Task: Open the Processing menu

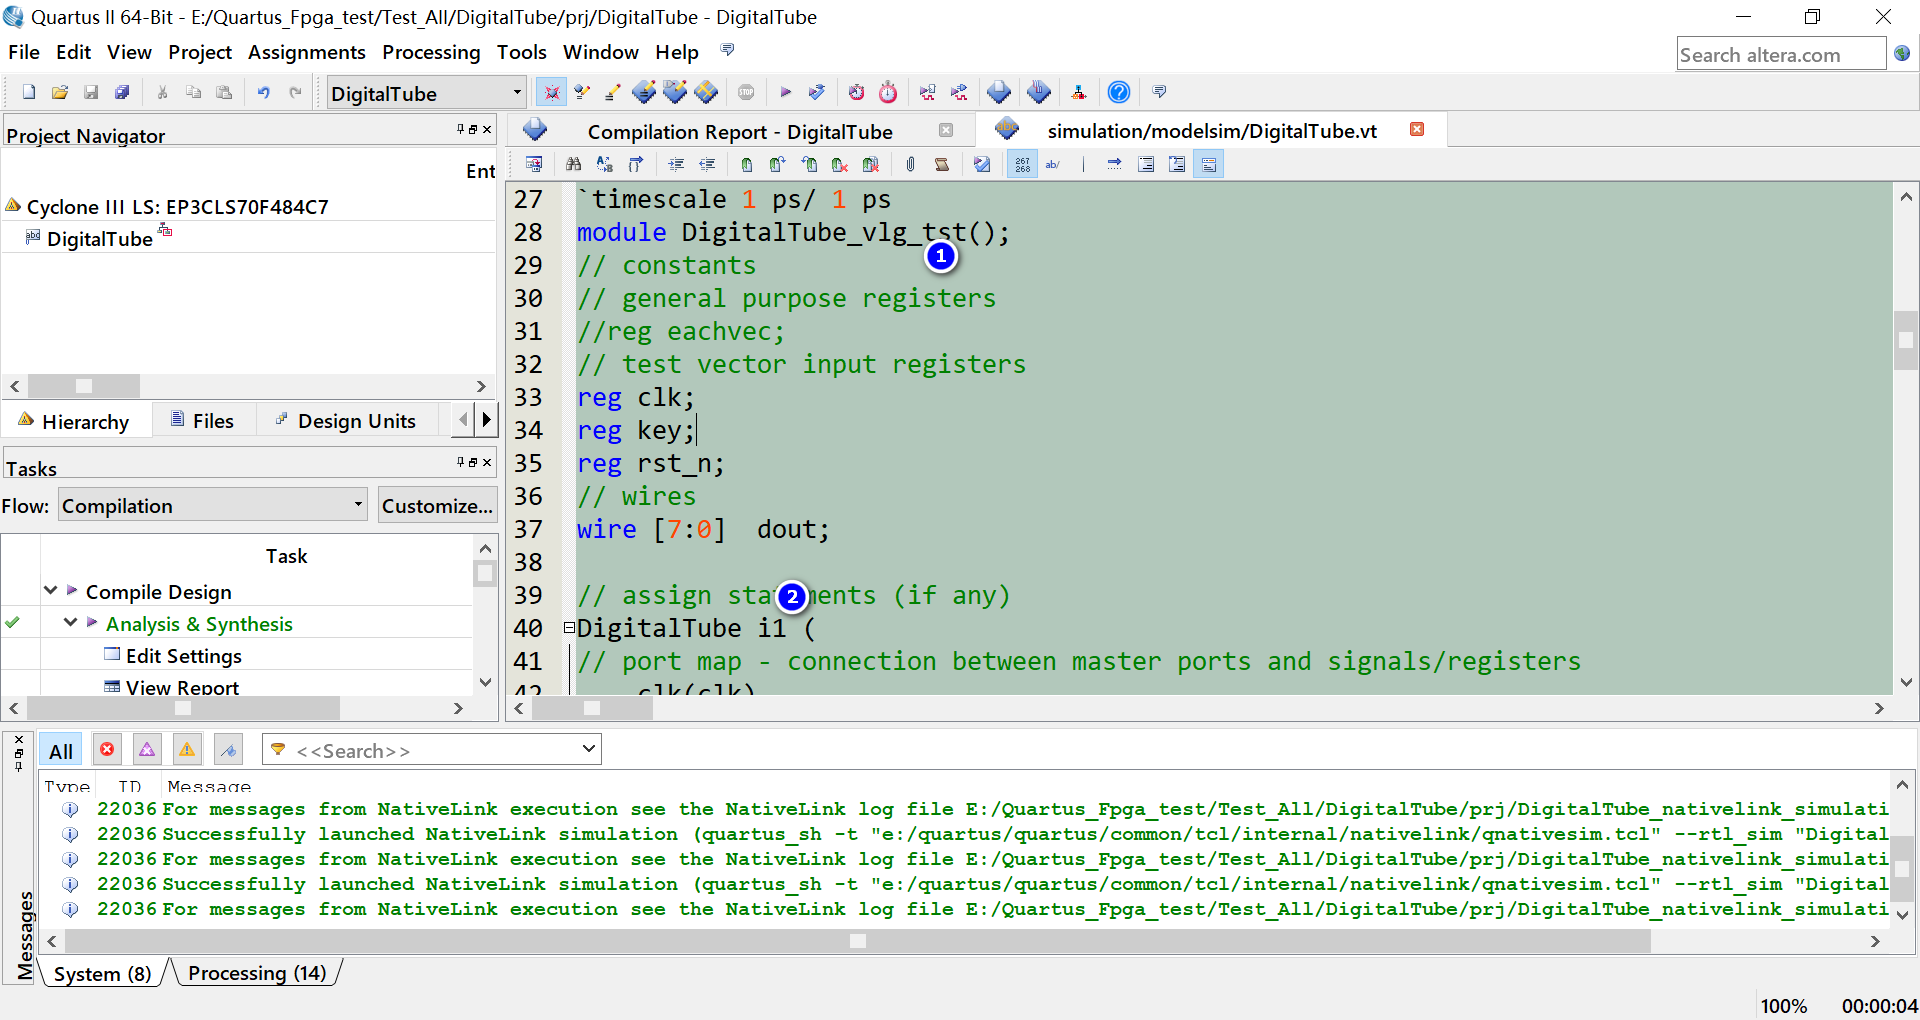Action: click(431, 52)
